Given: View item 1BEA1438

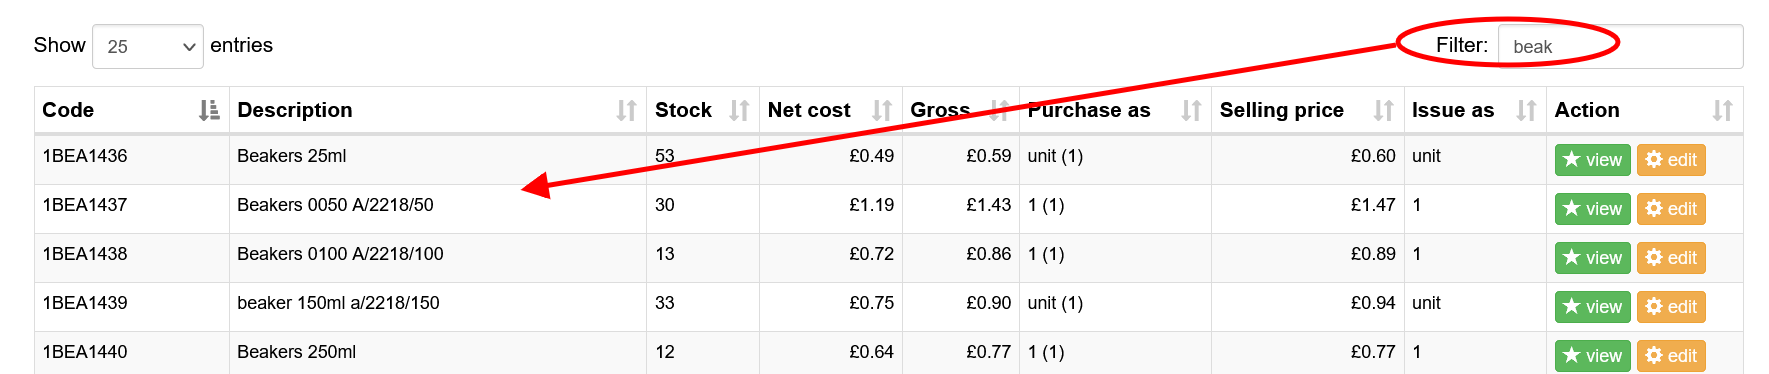Looking at the screenshot, I should tap(1593, 258).
